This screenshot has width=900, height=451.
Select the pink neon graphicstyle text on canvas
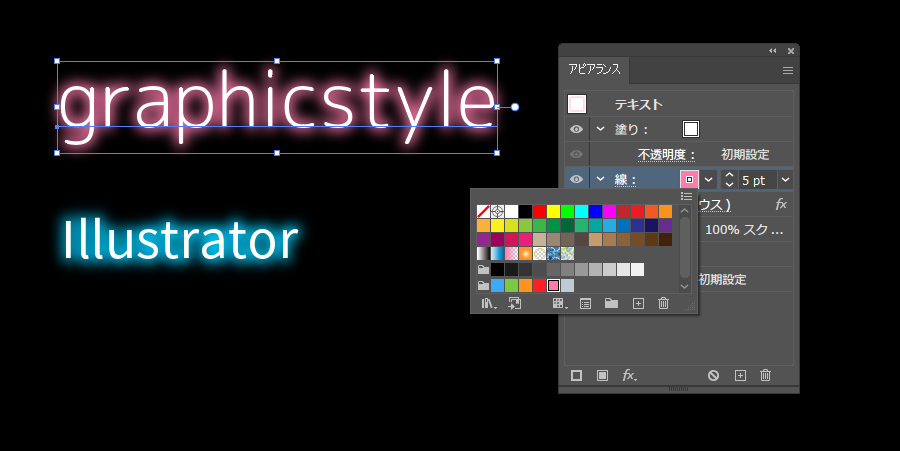(277, 107)
